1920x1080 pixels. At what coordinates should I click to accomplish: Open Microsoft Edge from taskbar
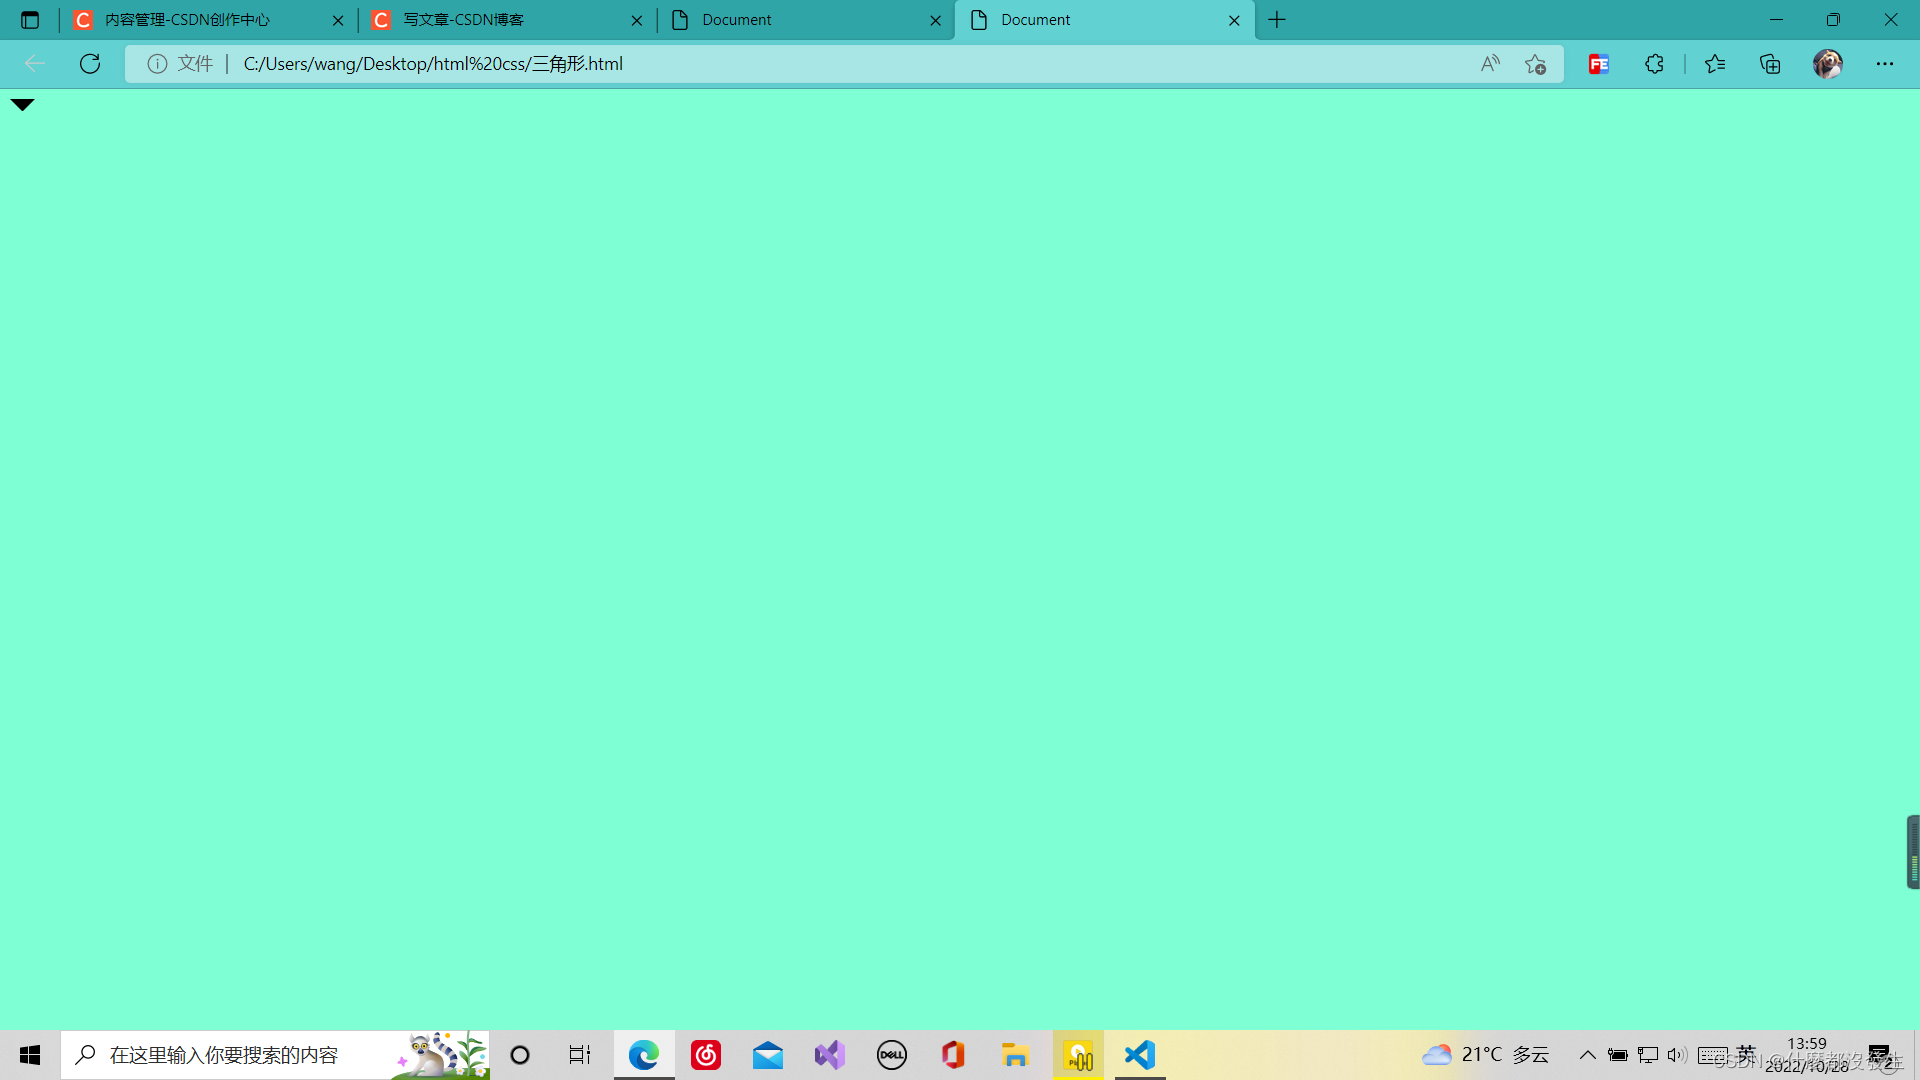644,1055
